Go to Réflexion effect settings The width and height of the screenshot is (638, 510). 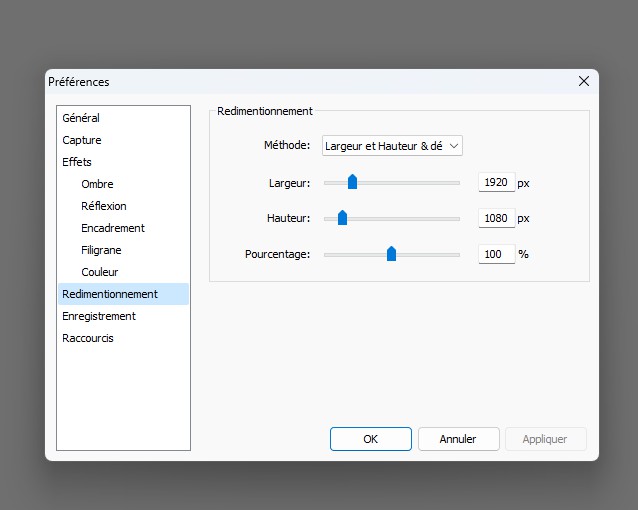pos(103,206)
